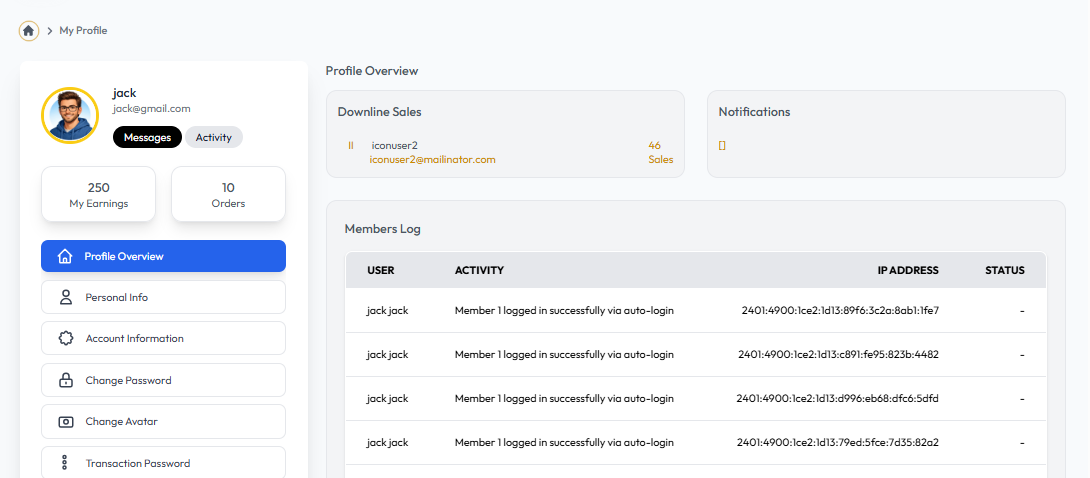
Task: Click jack's profile avatar picture
Action: click(x=70, y=115)
